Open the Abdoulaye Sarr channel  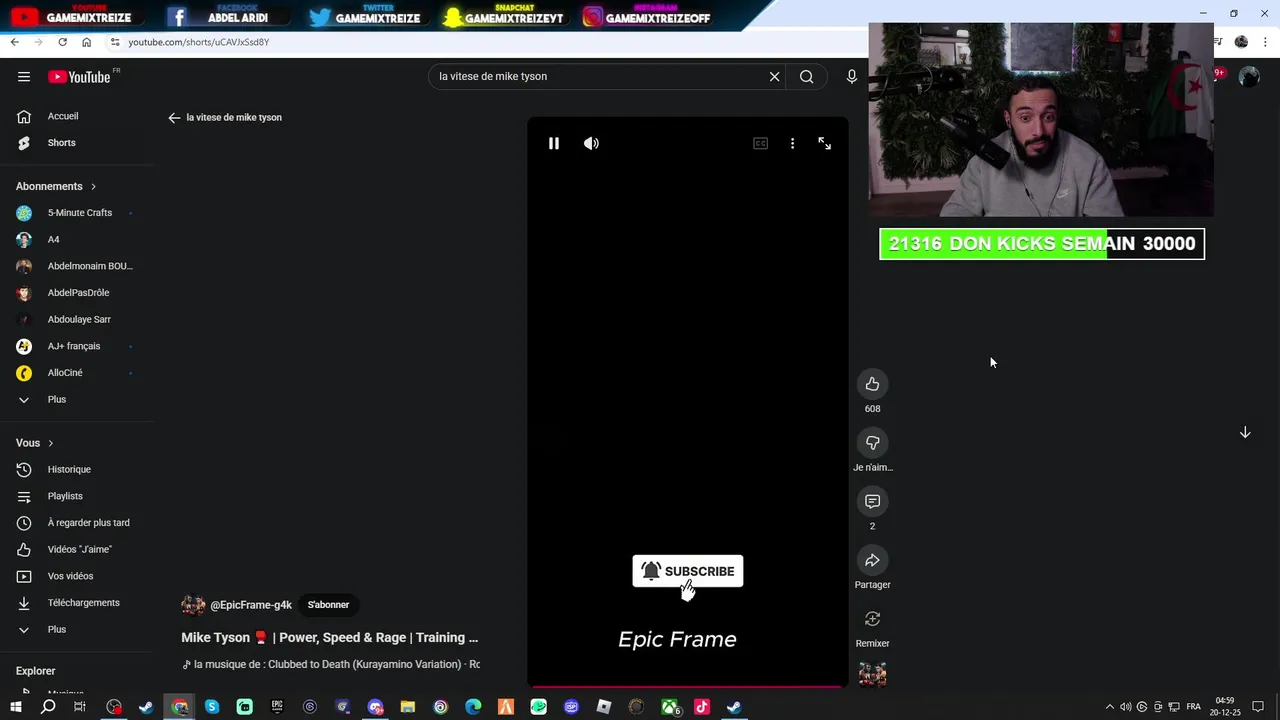tap(77, 319)
